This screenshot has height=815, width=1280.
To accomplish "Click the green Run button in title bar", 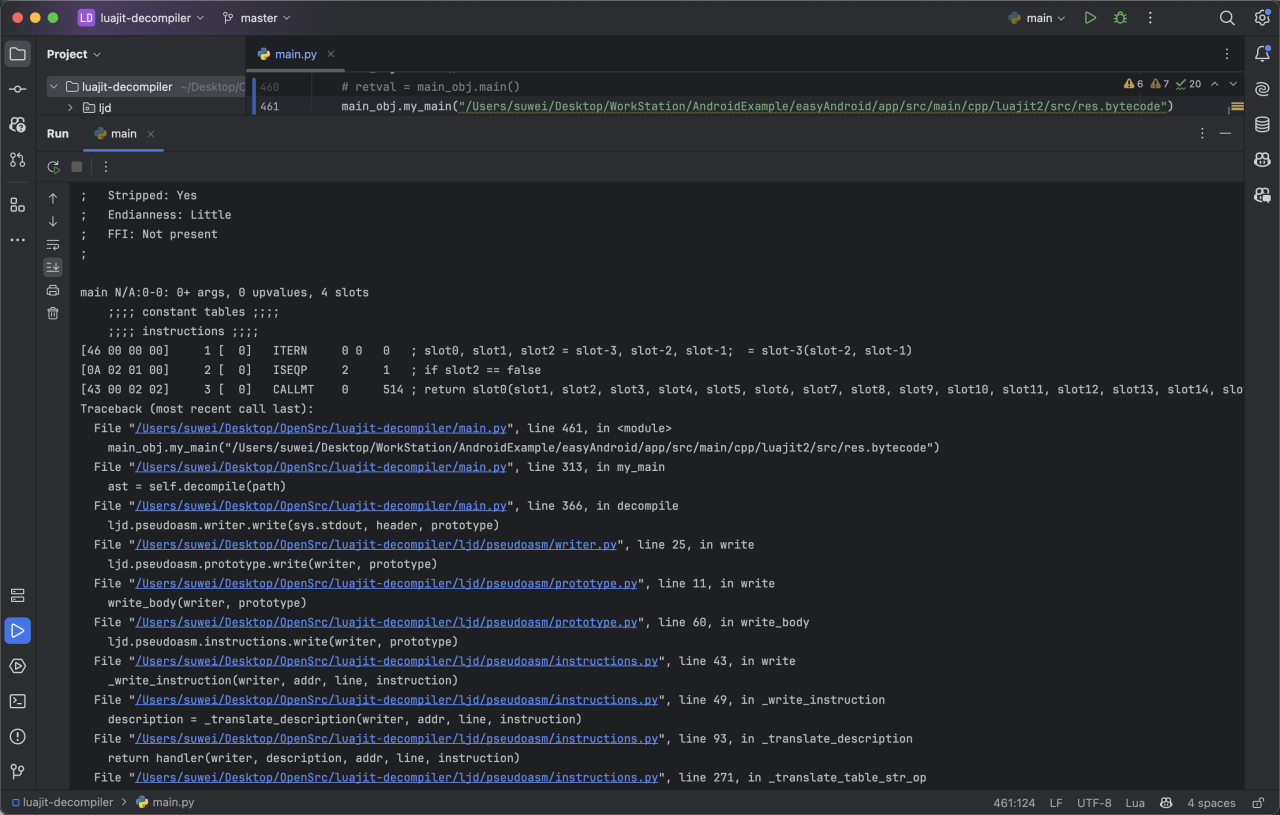I will coord(1090,18).
